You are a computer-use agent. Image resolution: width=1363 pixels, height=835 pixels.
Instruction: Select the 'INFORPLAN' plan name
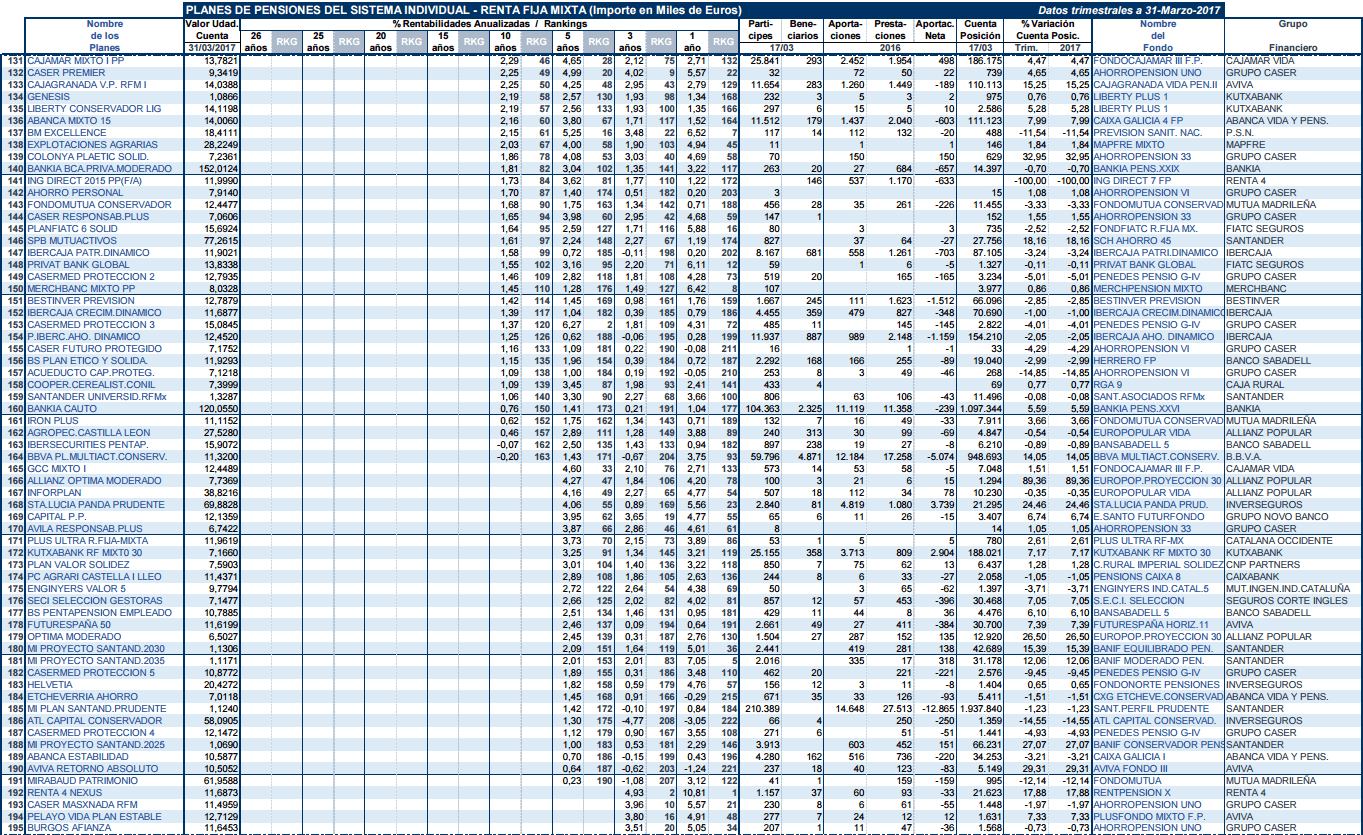pos(54,493)
